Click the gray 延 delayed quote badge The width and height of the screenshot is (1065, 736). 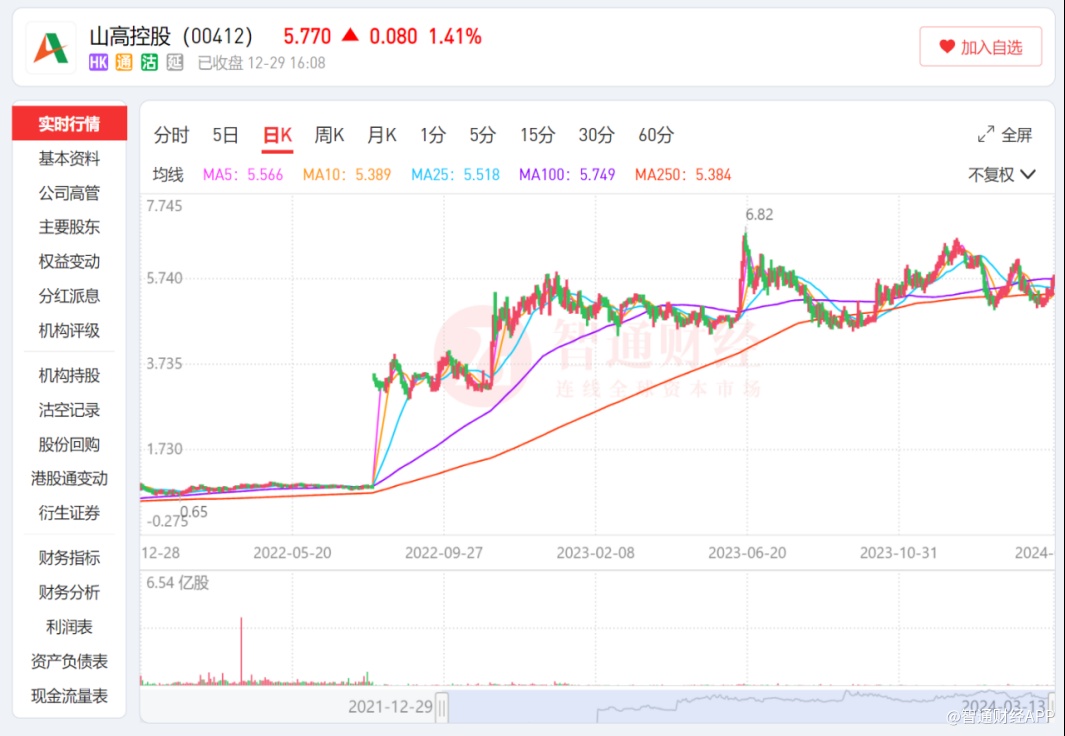[175, 63]
